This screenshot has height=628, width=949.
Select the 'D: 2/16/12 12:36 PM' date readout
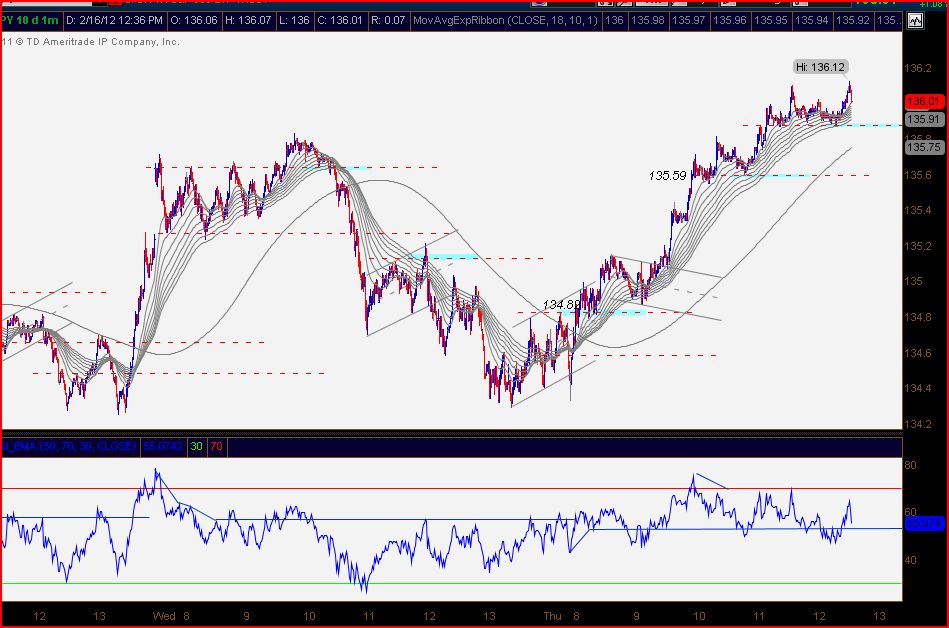click(114, 21)
